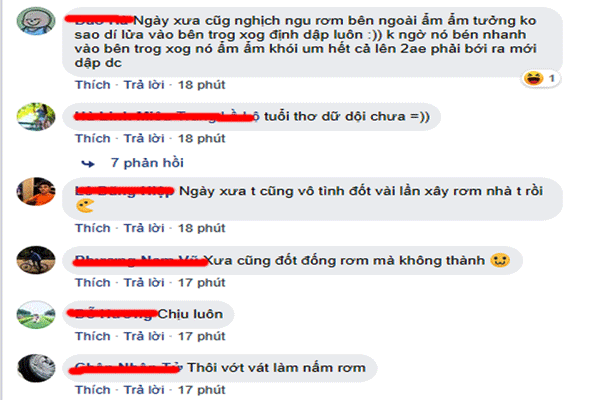Click the reaction count next to laughing emoji

click(x=552, y=78)
